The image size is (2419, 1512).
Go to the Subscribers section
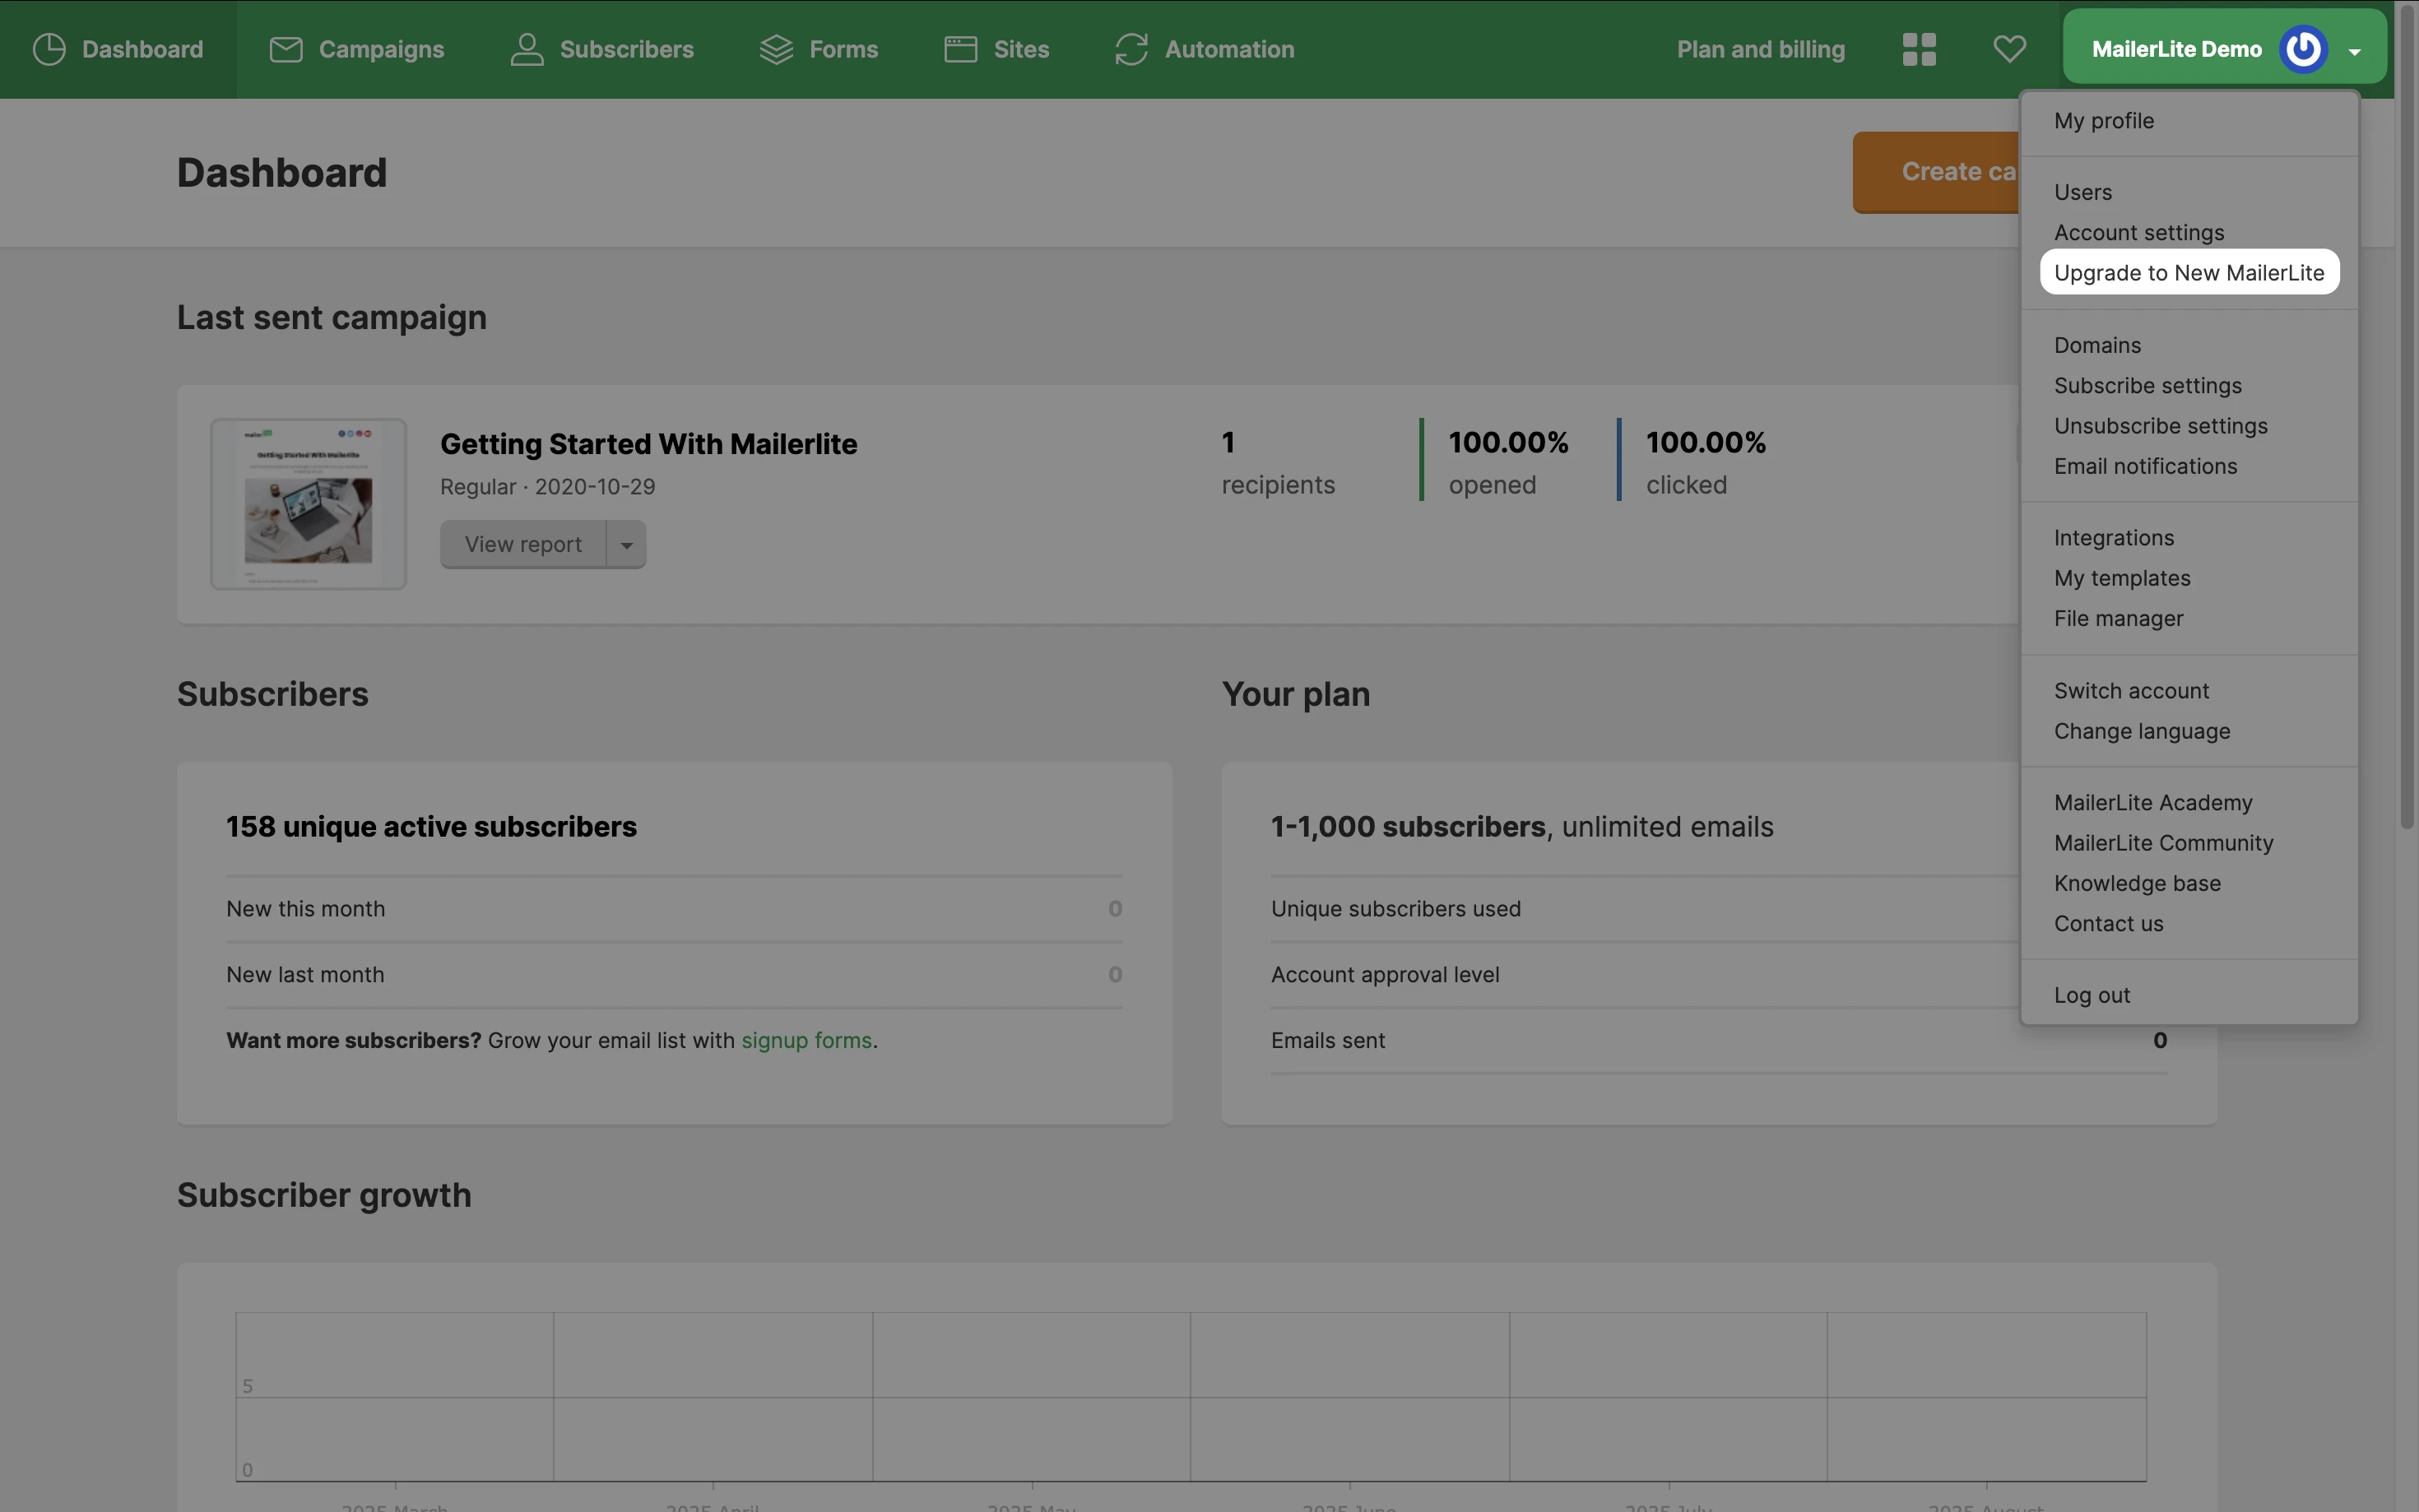click(602, 49)
